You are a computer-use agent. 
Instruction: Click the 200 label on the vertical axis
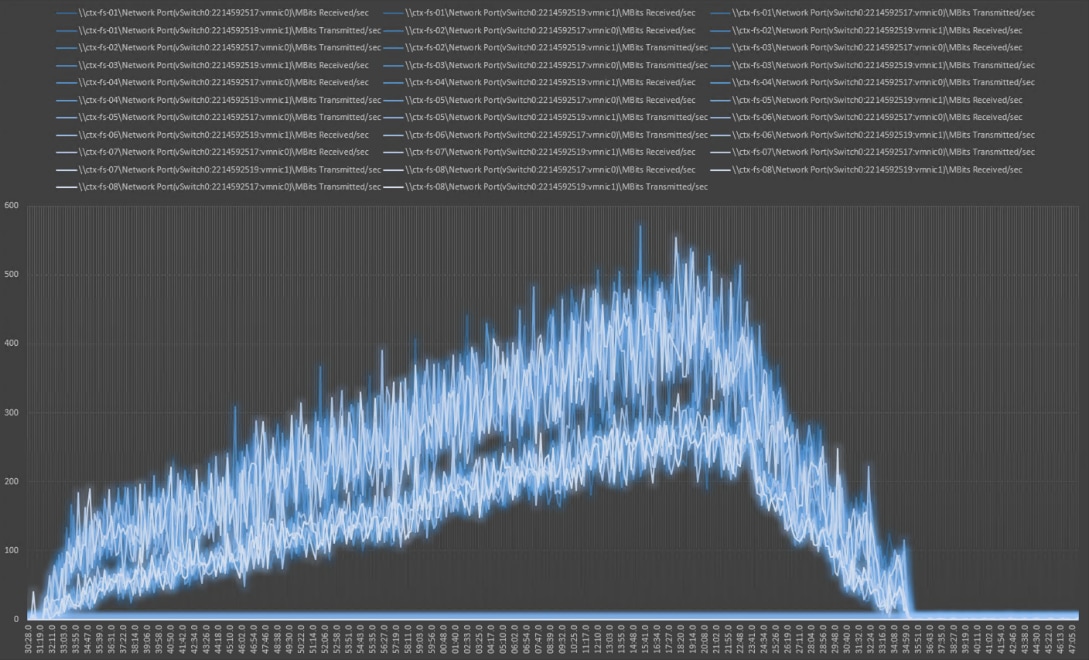12,481
